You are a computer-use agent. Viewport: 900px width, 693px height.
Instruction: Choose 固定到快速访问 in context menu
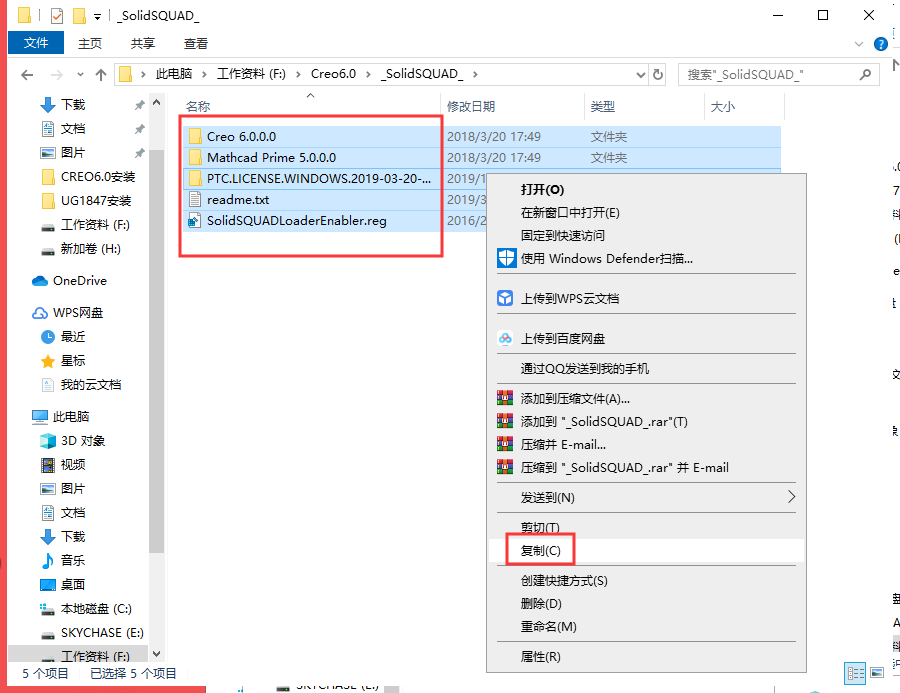(562, 236)
